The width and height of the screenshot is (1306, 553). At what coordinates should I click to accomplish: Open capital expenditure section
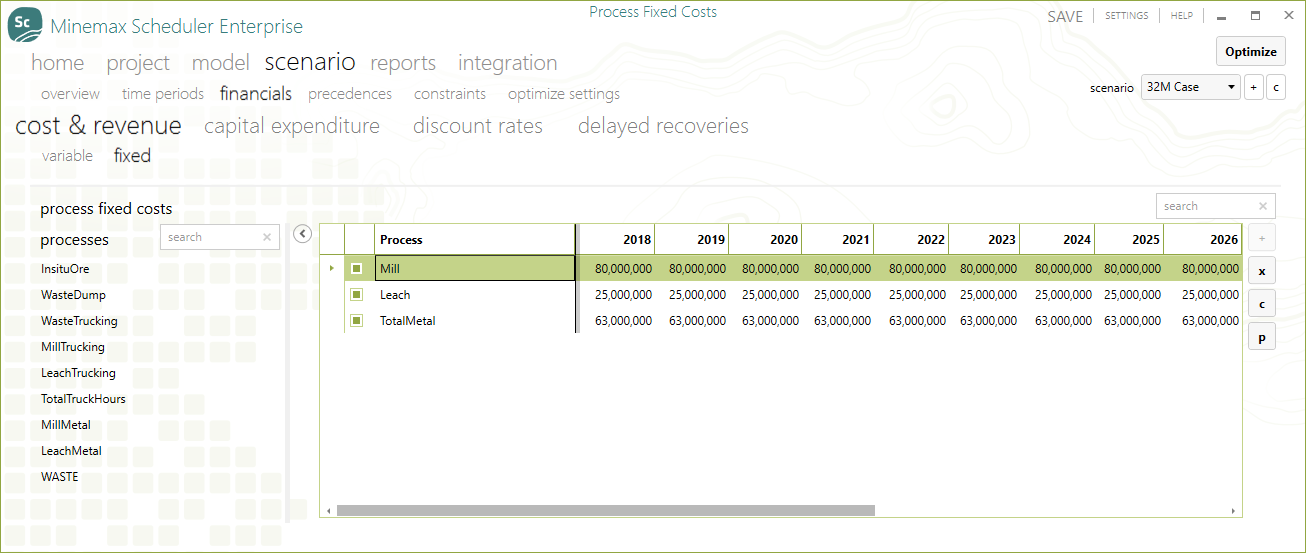coord(292,126)
